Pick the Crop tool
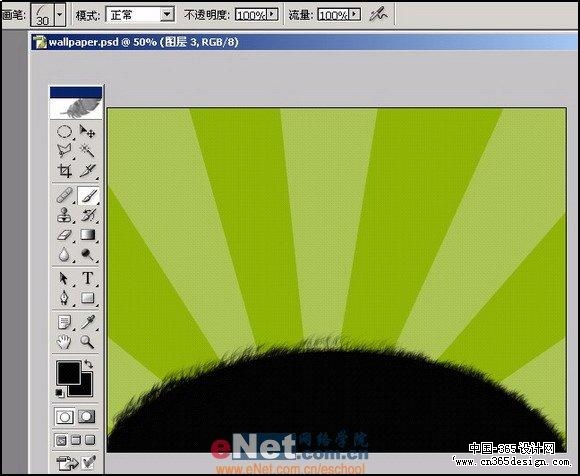The width and height of the screenshot is (580, 476). (x=64, y=171)
